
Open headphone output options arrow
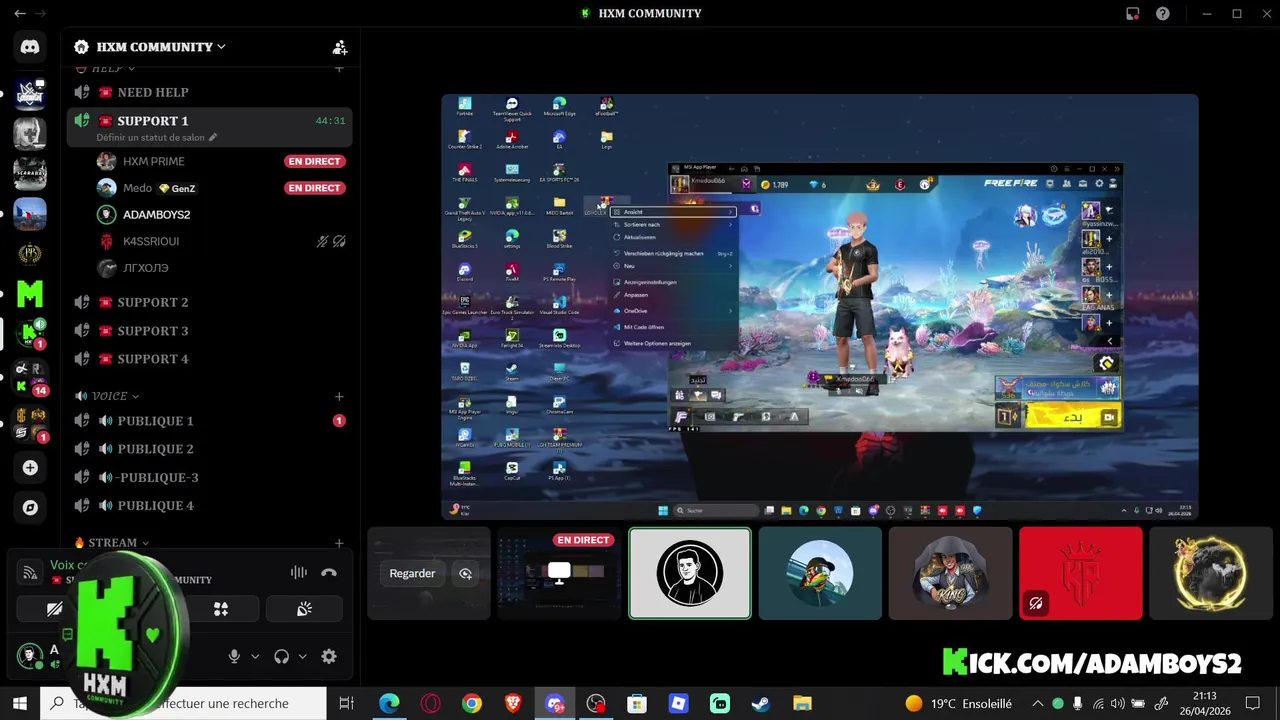302,657
